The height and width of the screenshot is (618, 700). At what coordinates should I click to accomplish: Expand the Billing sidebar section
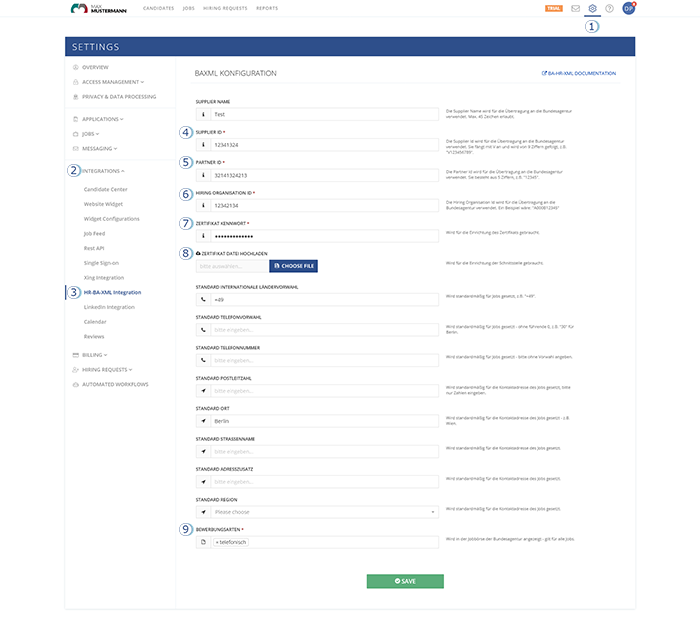coord(95,354)
